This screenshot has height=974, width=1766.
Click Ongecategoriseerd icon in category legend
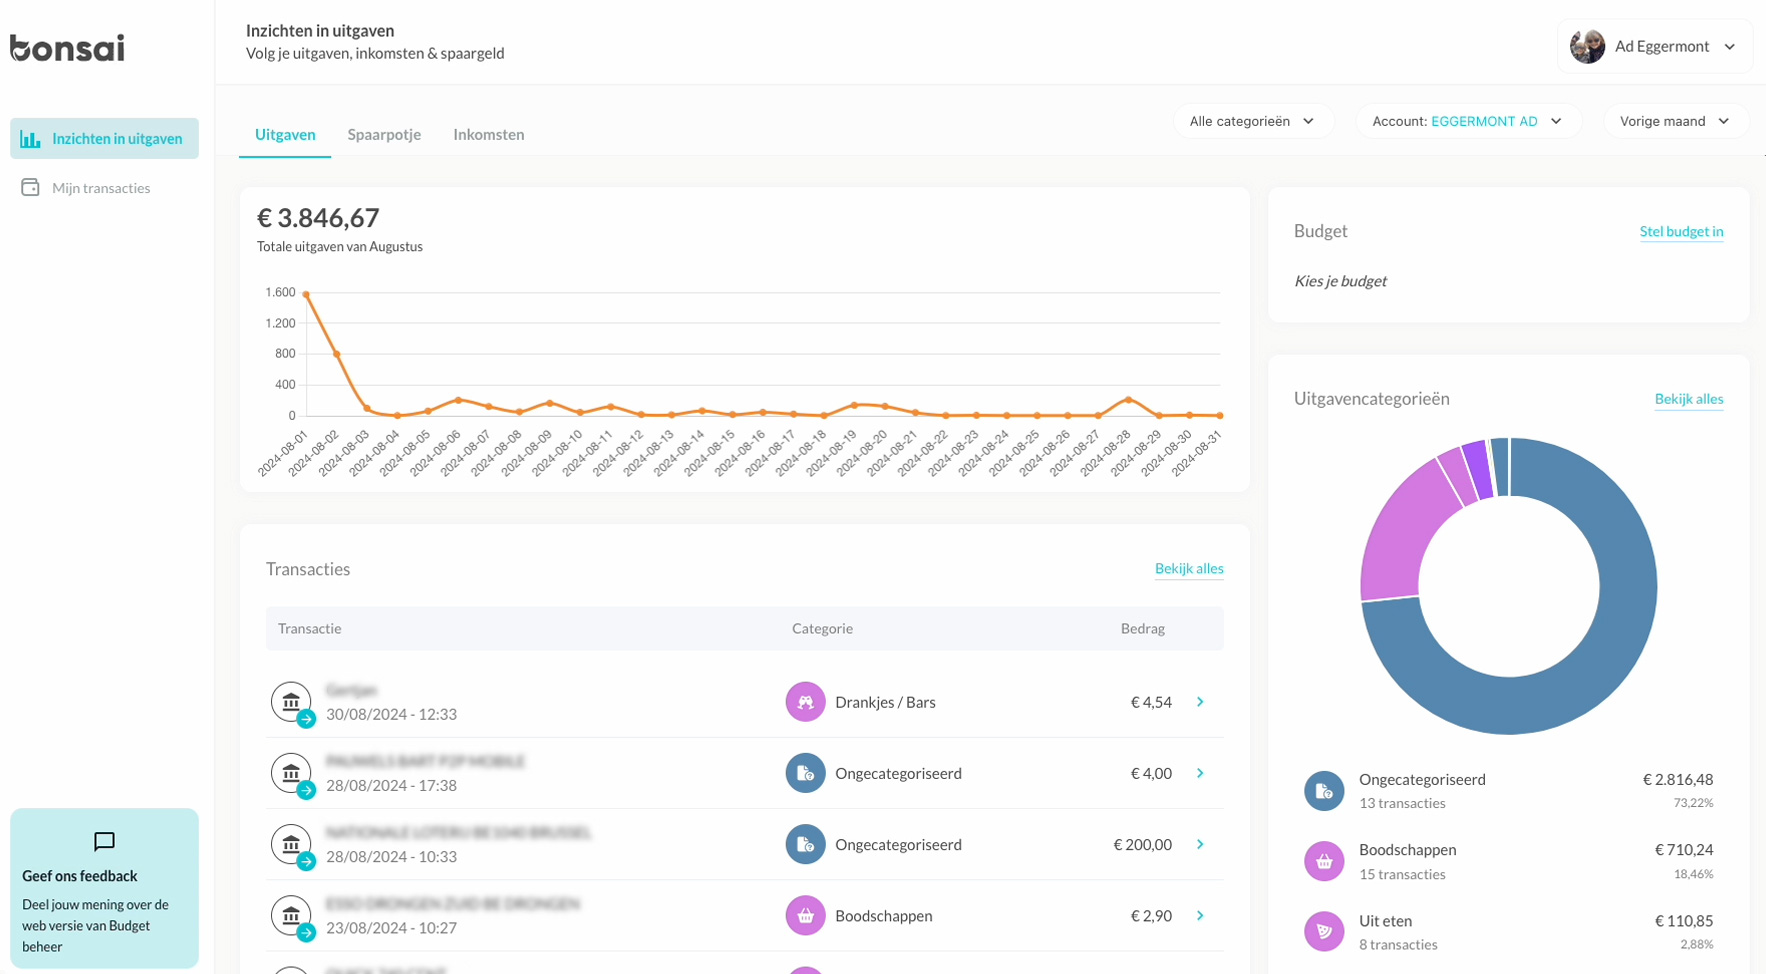pyautogui.click(x=1324, y=791)
